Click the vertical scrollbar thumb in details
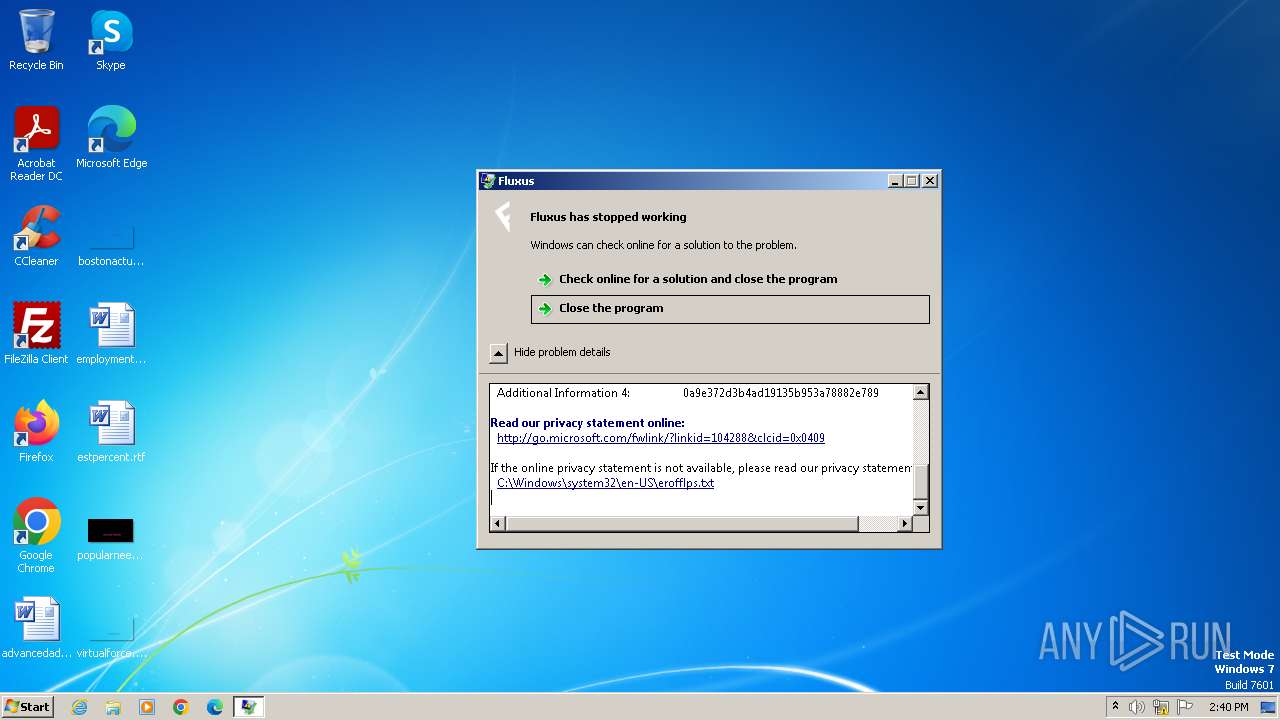This screenshot has height=720, width=1280. [921, 482]
